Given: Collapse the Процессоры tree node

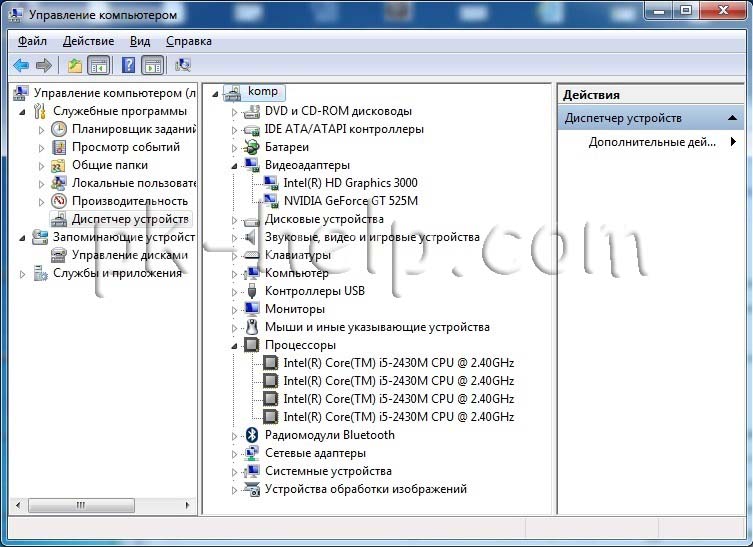Looking at the screenshot, I should pos(234,346).
